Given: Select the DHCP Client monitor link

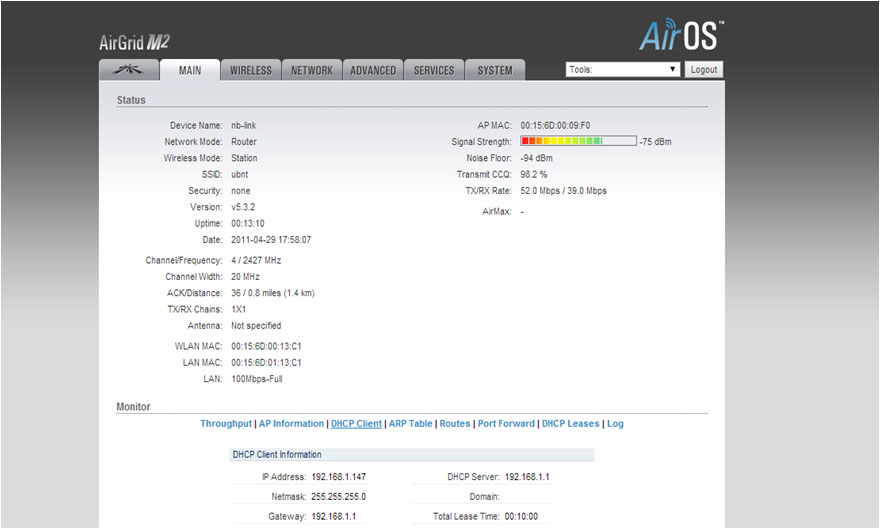Looking at the screenshot, I should pos(356,424).
